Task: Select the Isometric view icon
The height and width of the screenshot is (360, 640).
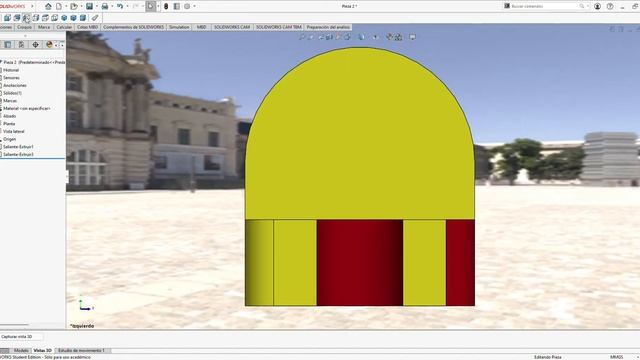Action: point(64,18)
